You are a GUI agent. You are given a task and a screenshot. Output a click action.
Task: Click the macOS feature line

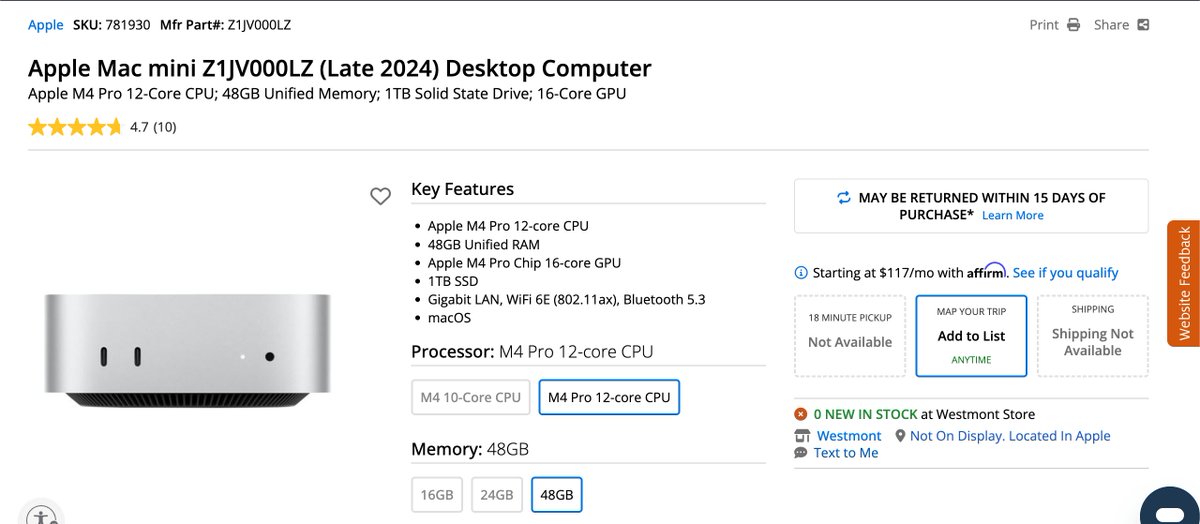pyautogui.click(x=449, y=318)
